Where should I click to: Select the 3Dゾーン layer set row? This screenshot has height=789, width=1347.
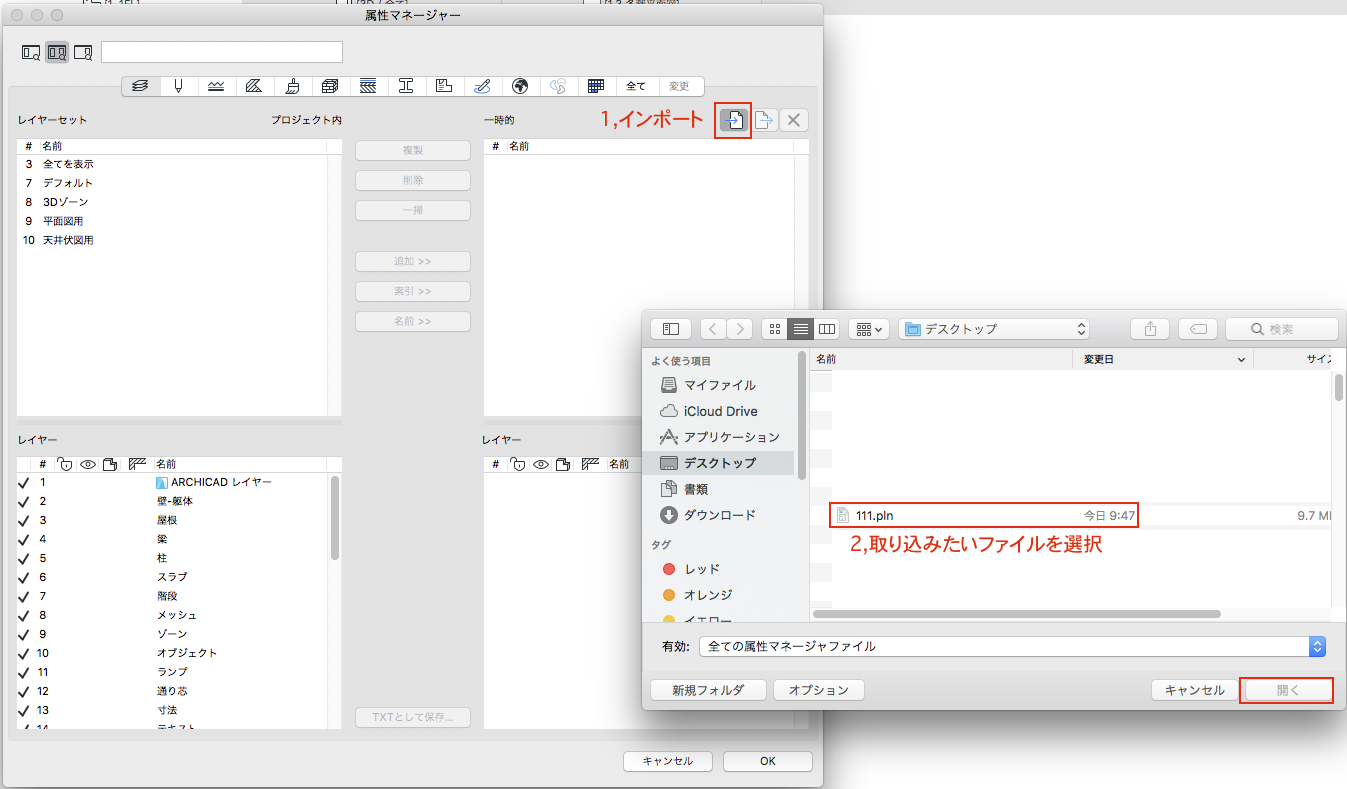pos(172,202)
